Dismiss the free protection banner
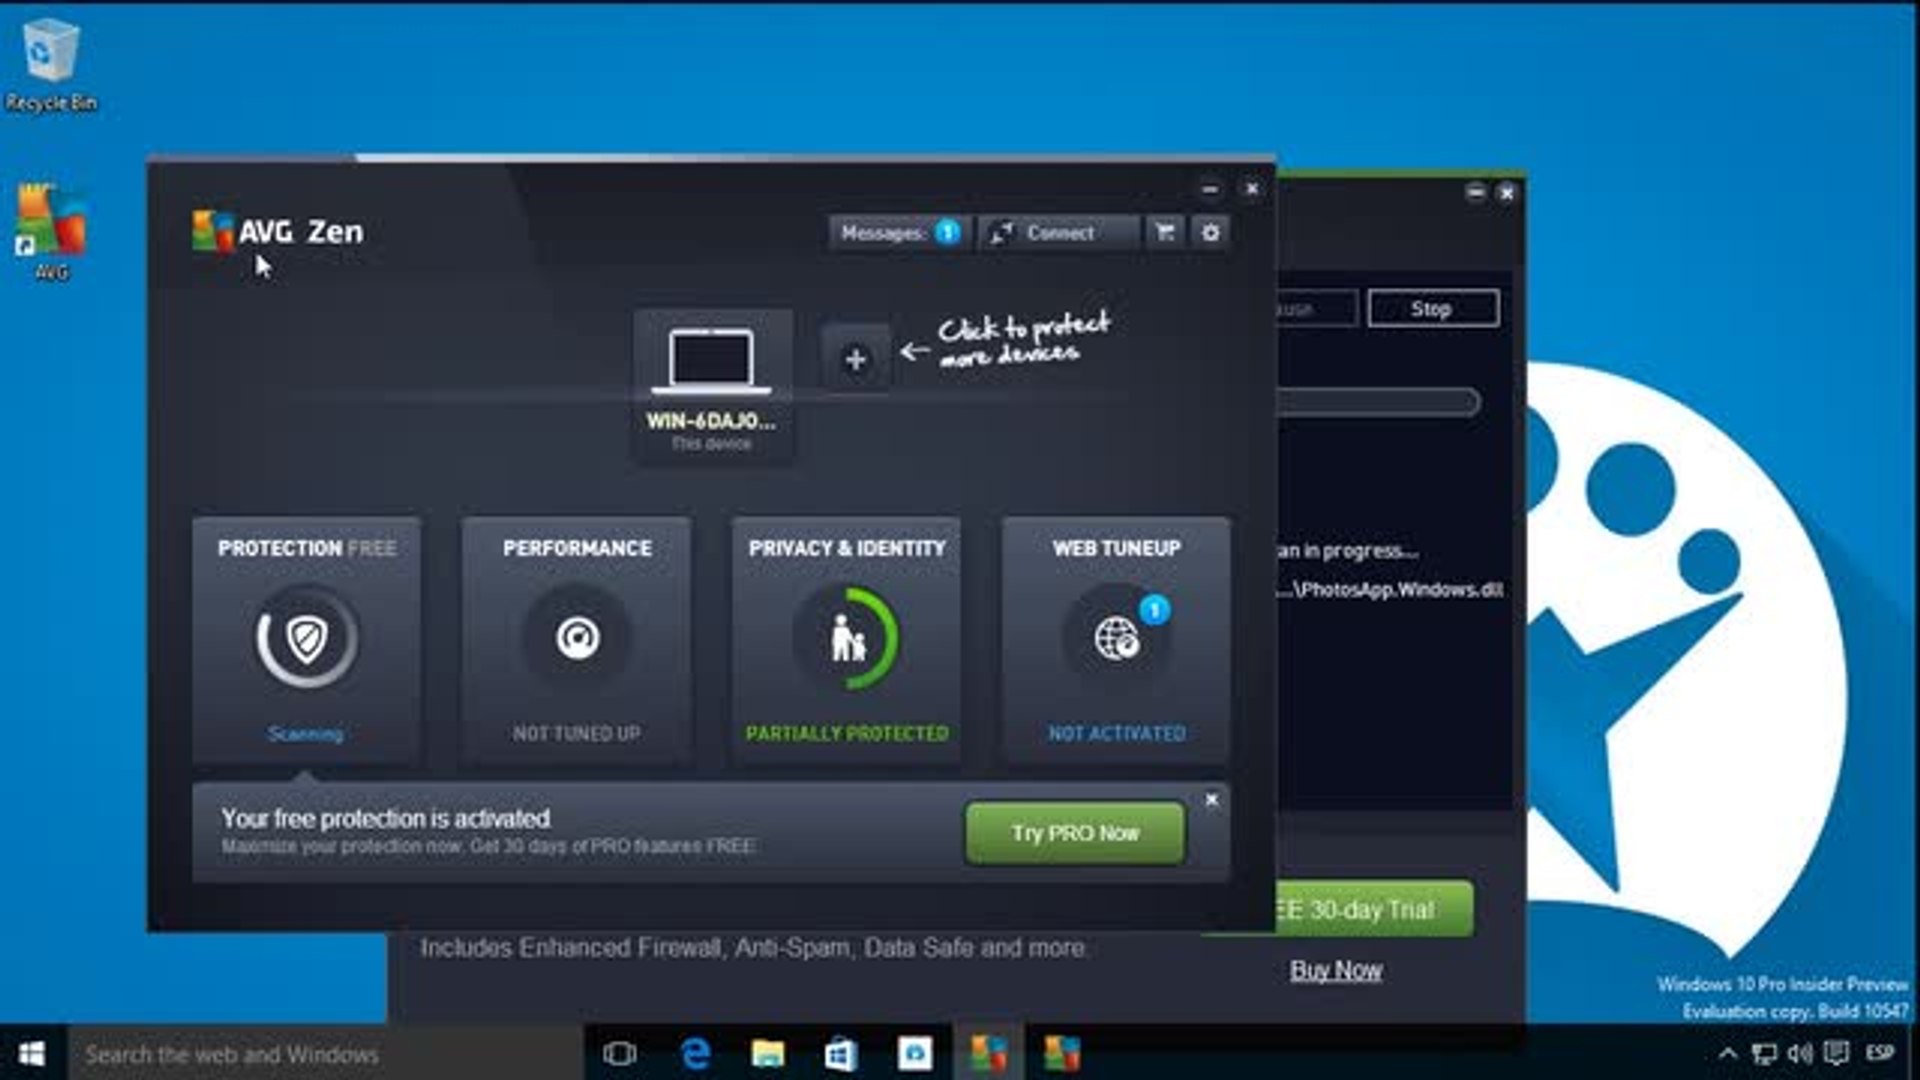This screenshot has width=1920, height=1080. pos(1212,800)
